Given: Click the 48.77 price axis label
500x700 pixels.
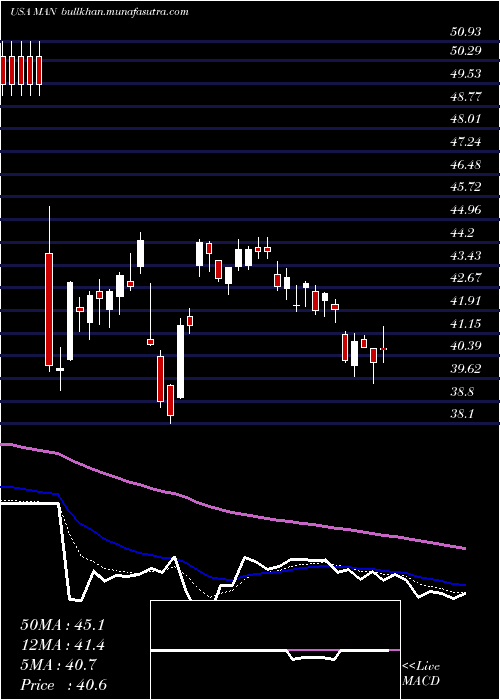Looking at the screenshot, I should click(466, 96).
